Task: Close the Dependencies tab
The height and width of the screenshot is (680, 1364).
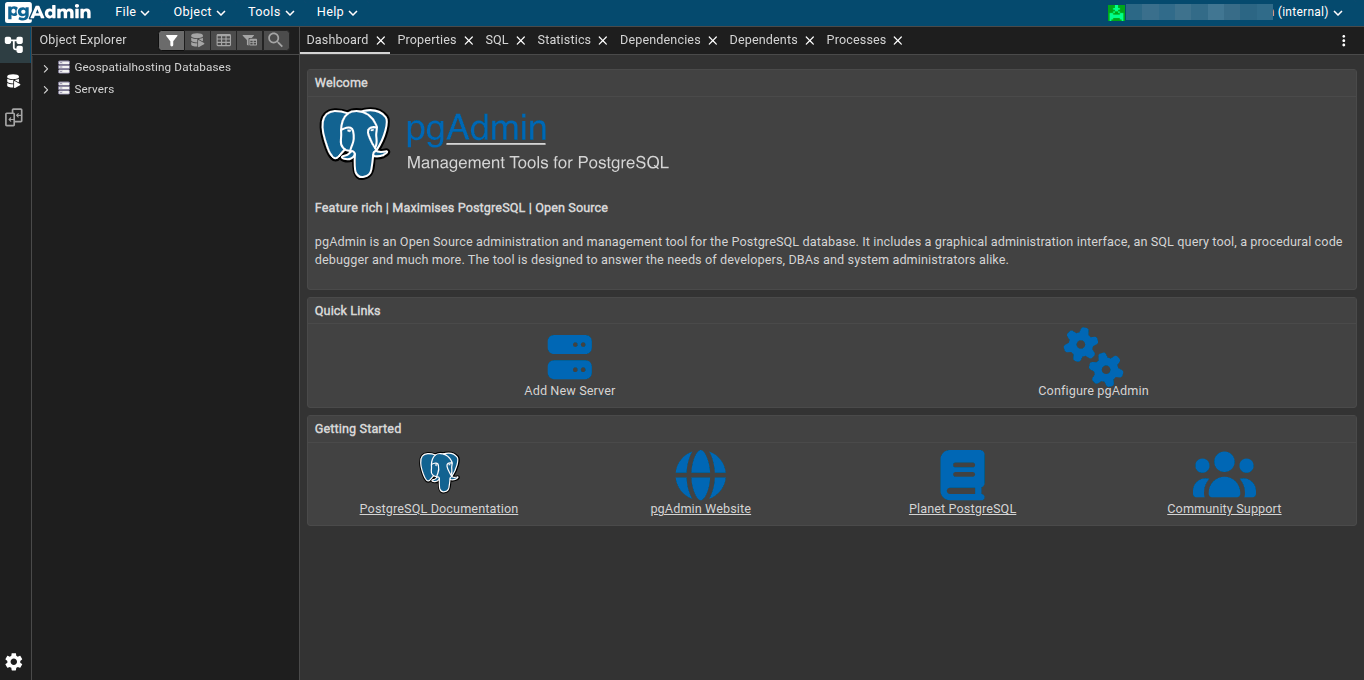Action: click(713, 41)
